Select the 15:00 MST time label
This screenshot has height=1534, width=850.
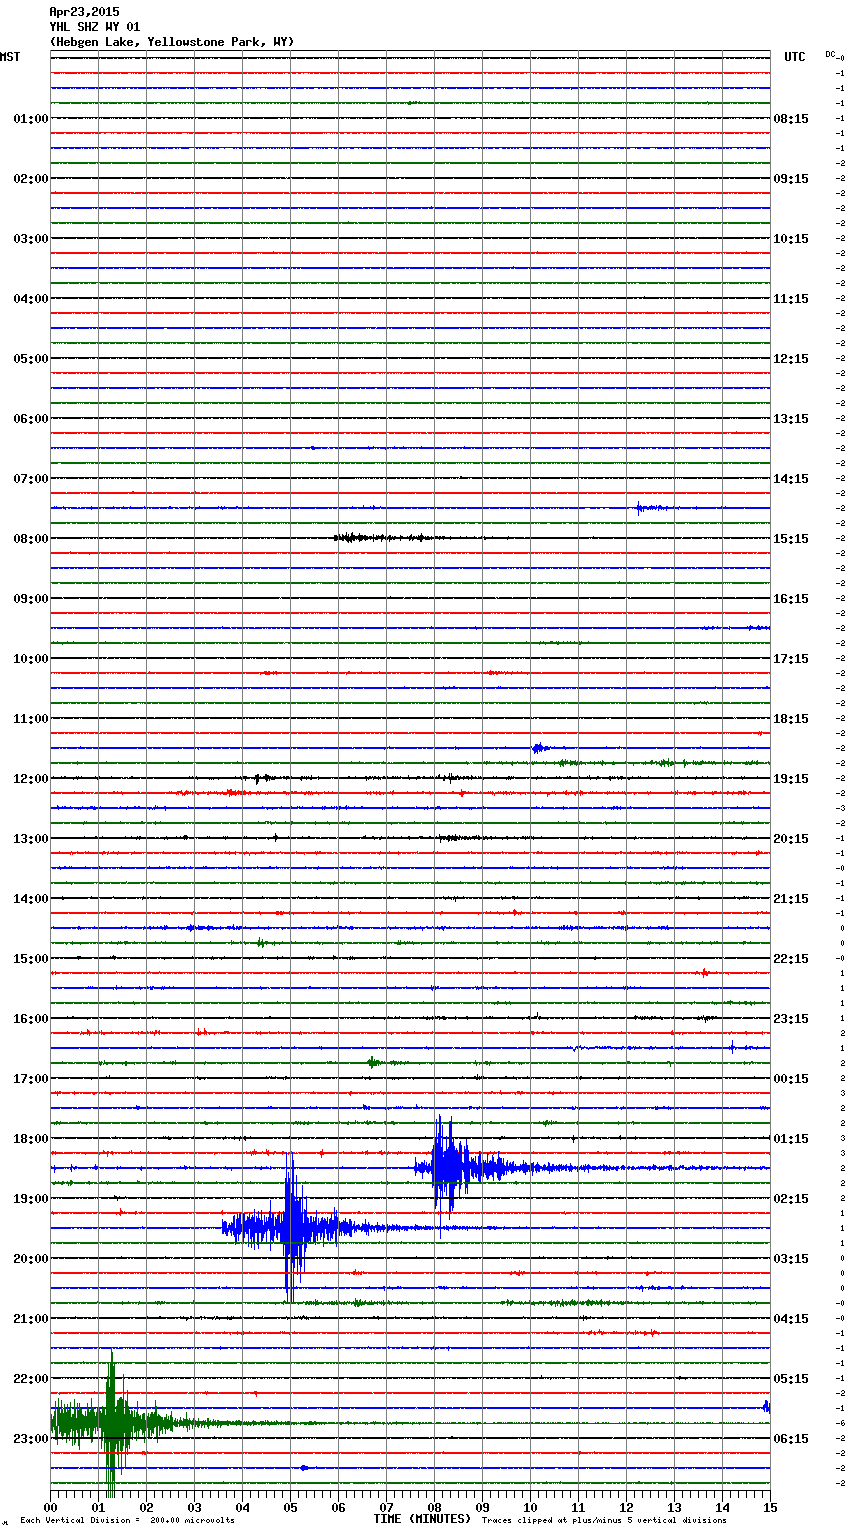[31, 958]
